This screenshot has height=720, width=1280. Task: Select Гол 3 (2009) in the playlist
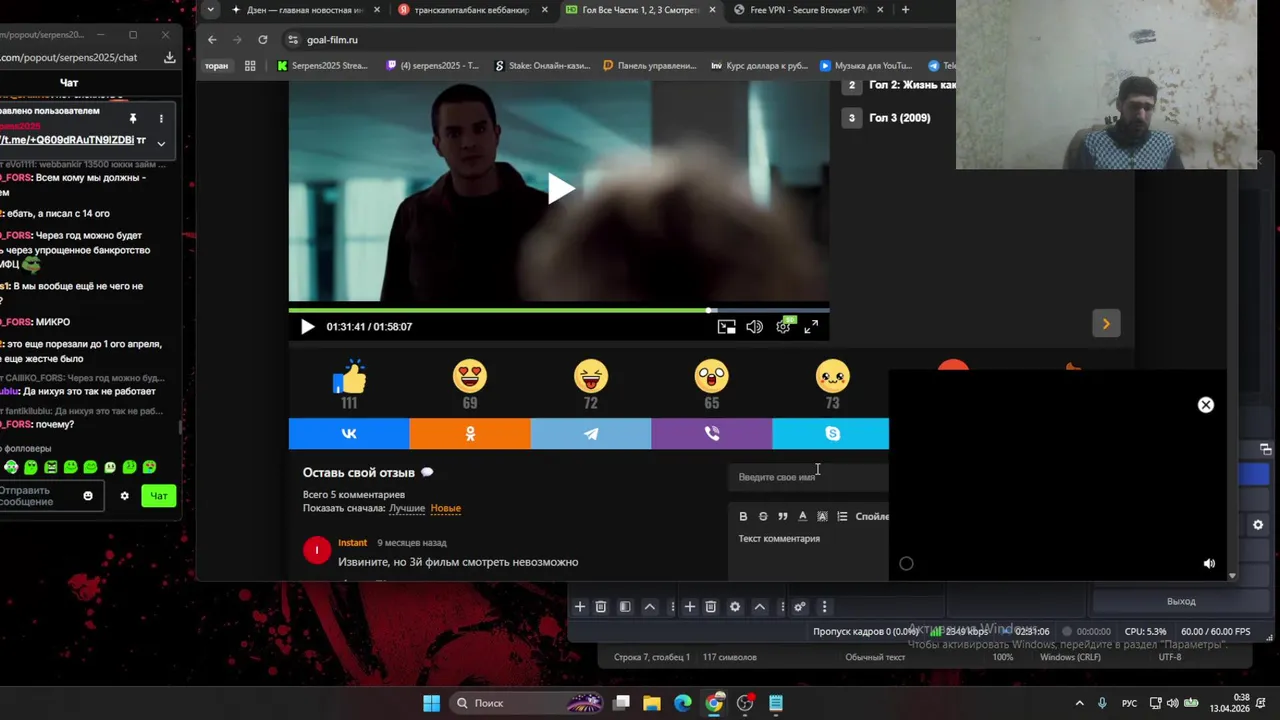[900, 118]
